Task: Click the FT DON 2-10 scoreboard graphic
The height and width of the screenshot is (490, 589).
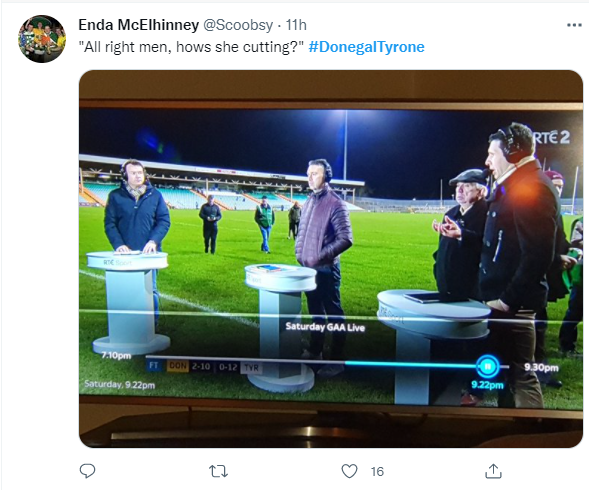Action: pyautogui.click(x=204, y=366)
